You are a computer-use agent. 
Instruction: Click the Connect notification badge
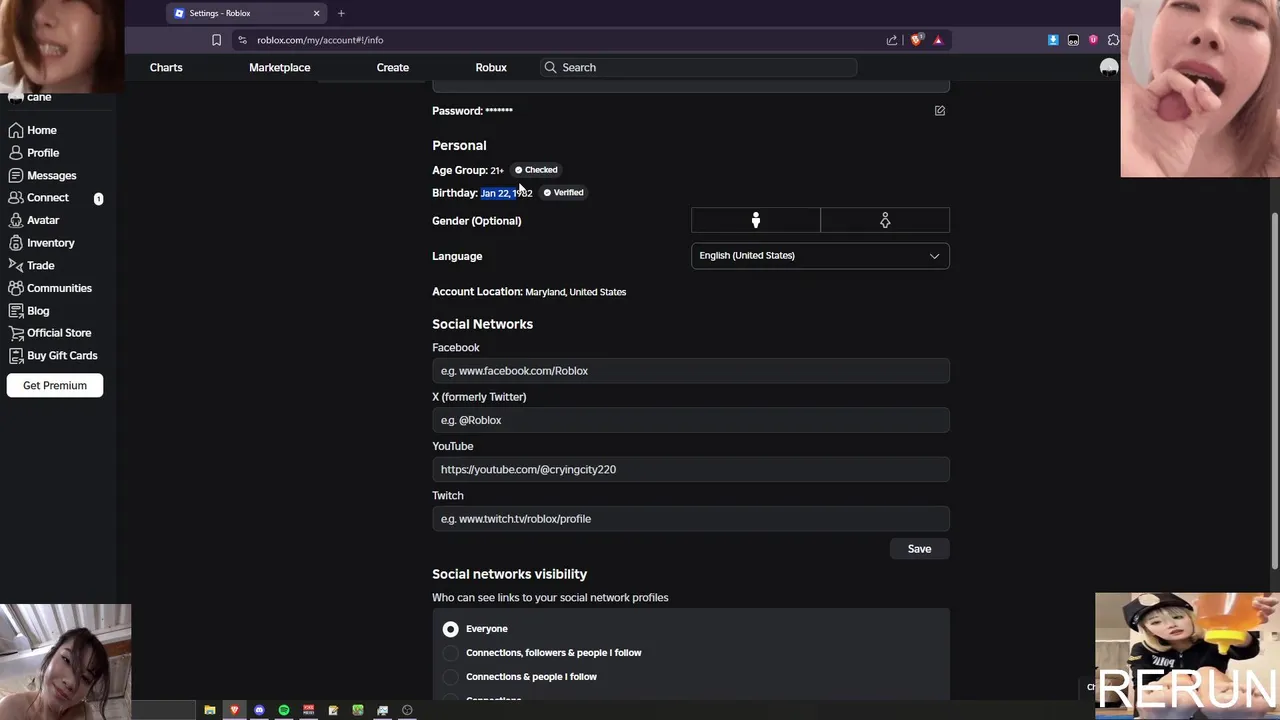98,199
